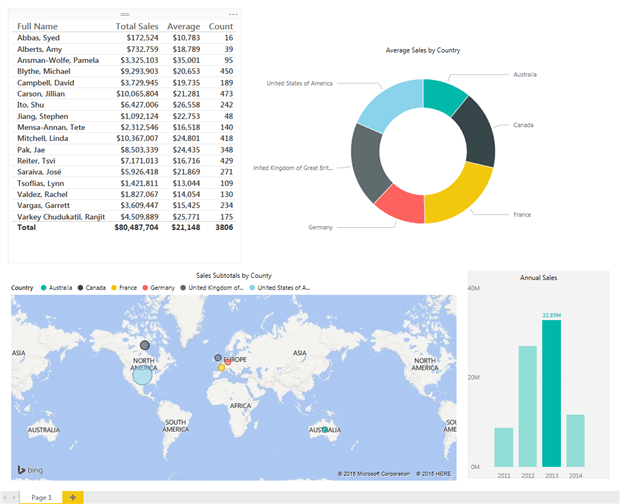Image resolution: width=620 pixels, height=504 pixels.
Task: Grab the table visual's drag handle
Action: (125, 14)
